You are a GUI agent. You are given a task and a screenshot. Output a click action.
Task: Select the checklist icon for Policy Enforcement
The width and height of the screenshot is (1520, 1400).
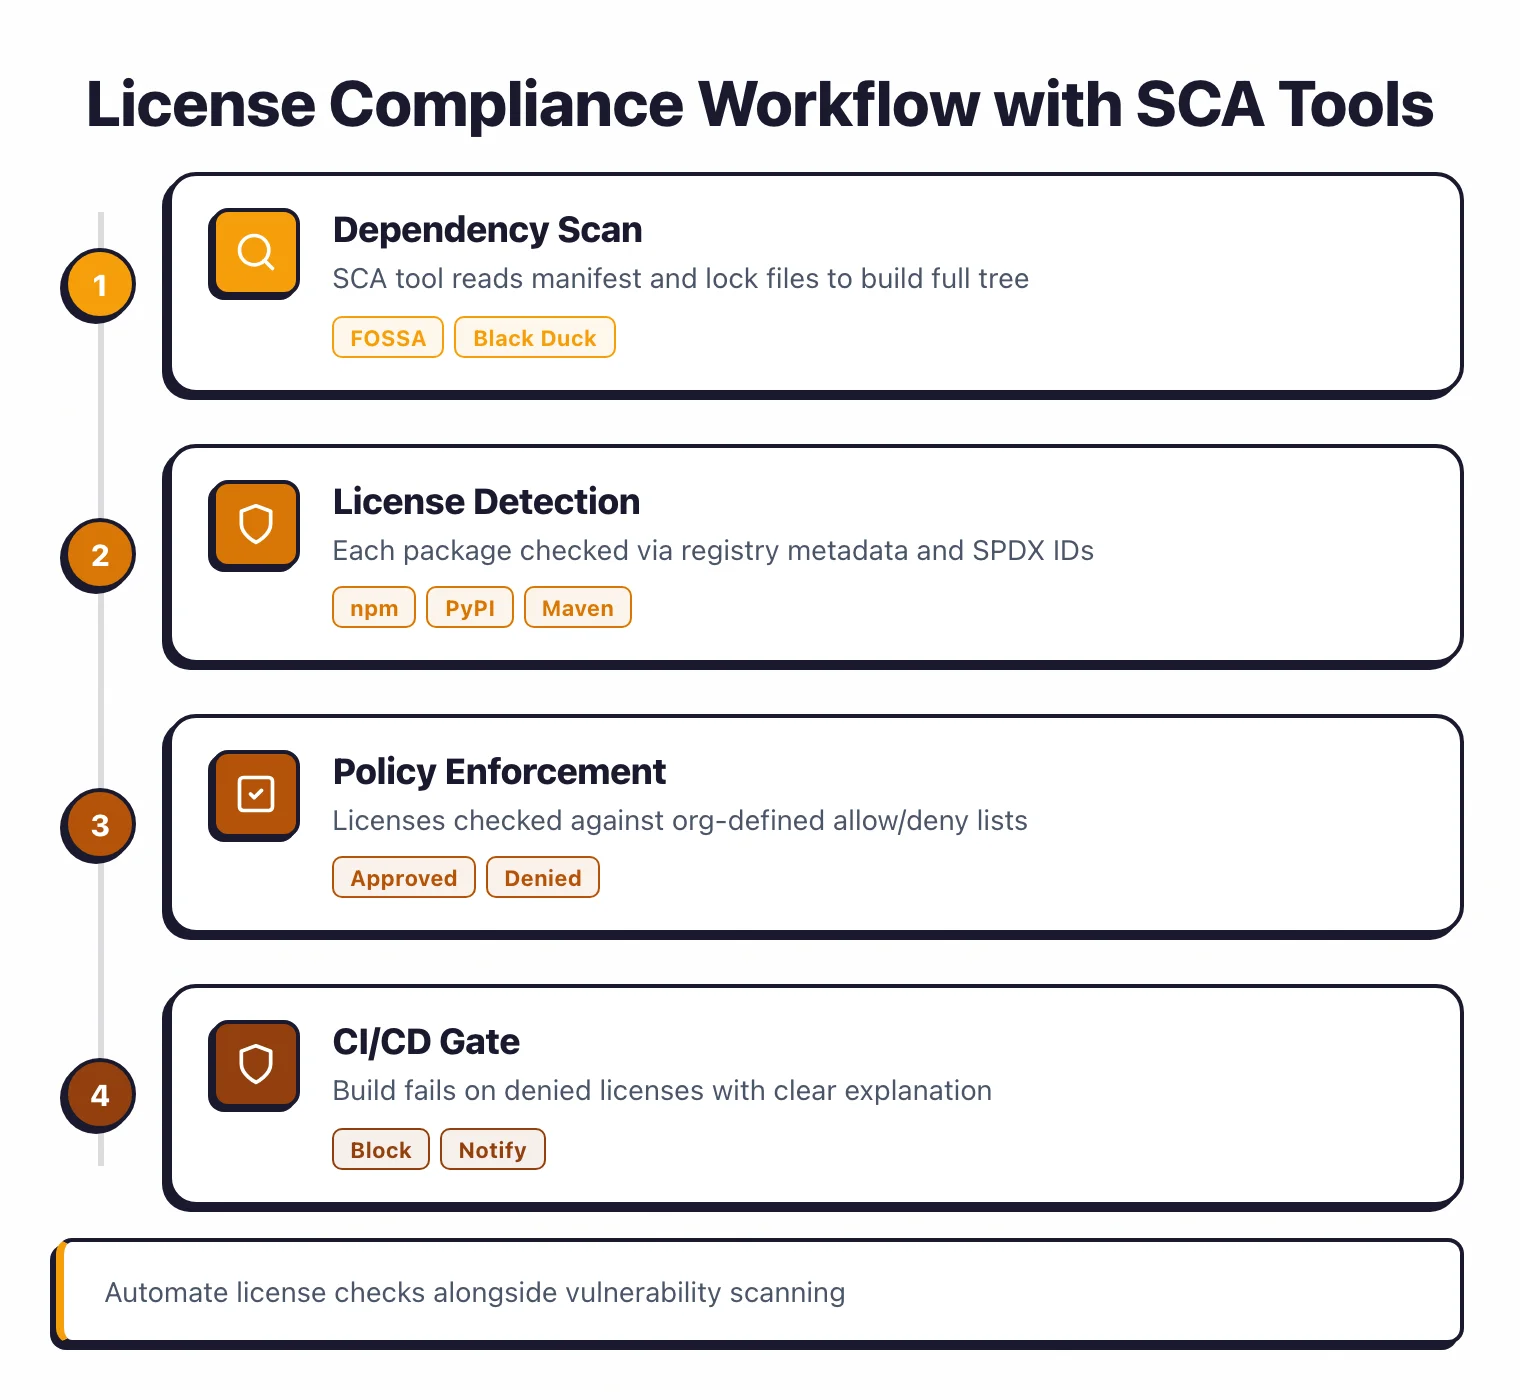tap(253, 794)
